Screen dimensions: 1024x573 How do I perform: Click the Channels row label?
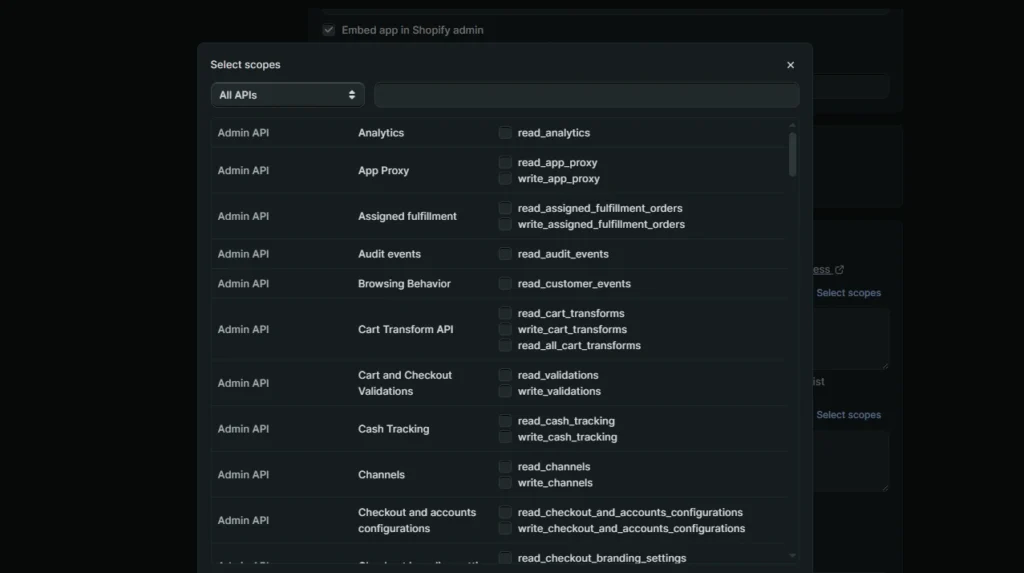(381, 474)
